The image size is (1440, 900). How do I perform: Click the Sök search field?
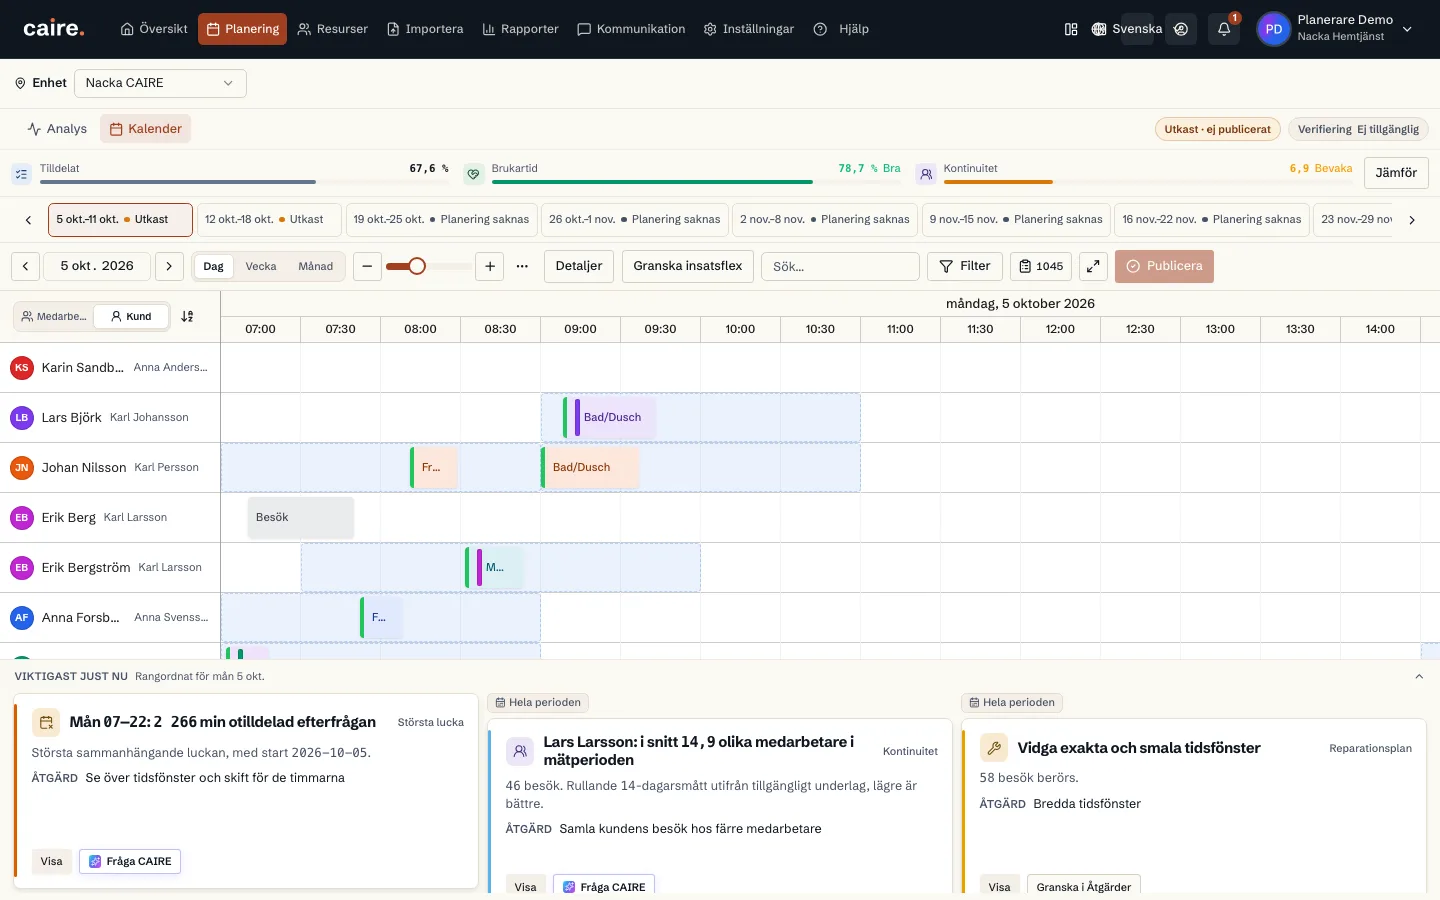click(840, 266)
